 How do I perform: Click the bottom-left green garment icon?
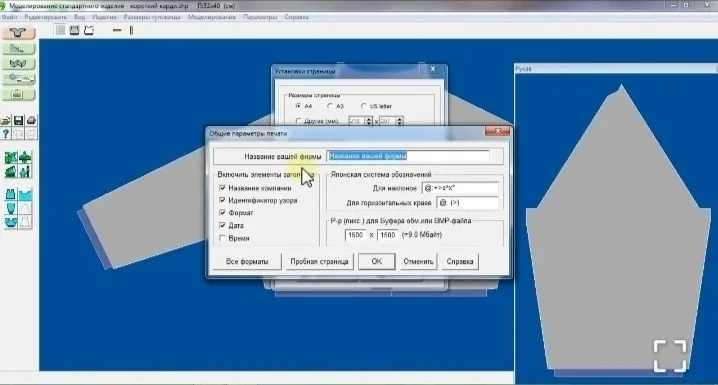pyautogui.click(x=11, y=172)
